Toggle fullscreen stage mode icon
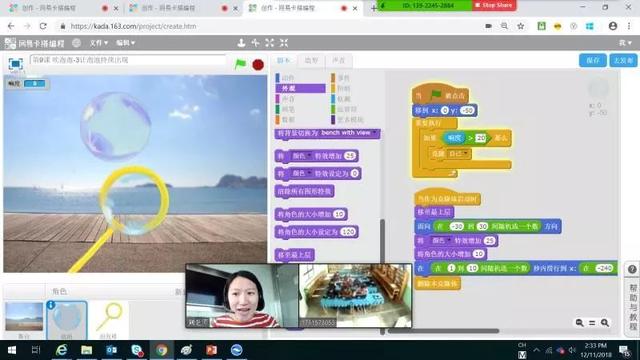This screenshot has height=360, width=640. point(16,64)
